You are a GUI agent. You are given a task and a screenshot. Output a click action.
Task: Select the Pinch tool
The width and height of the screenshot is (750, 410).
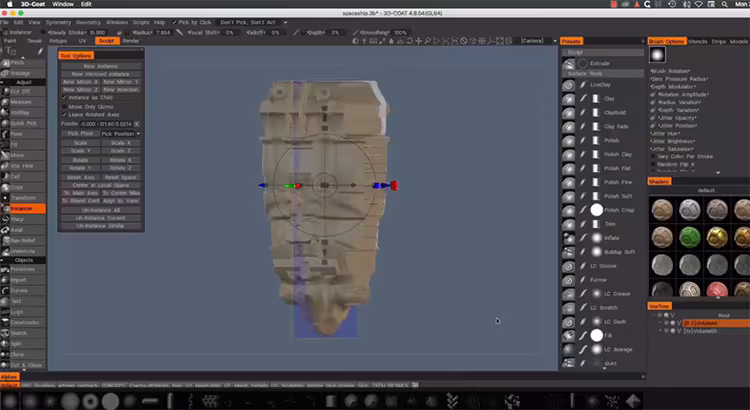click(x=23, y=63)
